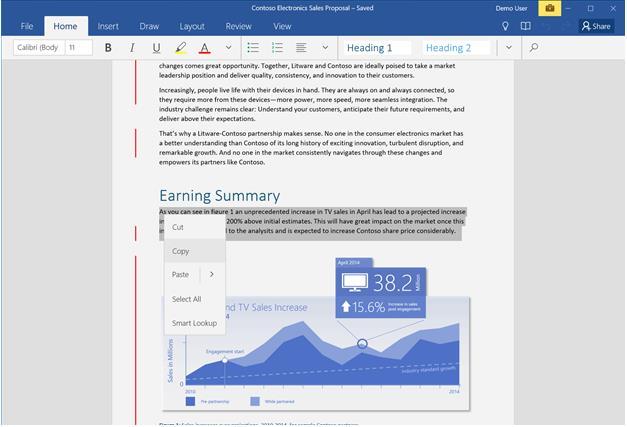Screen dimensions: 627x427
Task: Apply bulleted list
Action: [253, 48]
